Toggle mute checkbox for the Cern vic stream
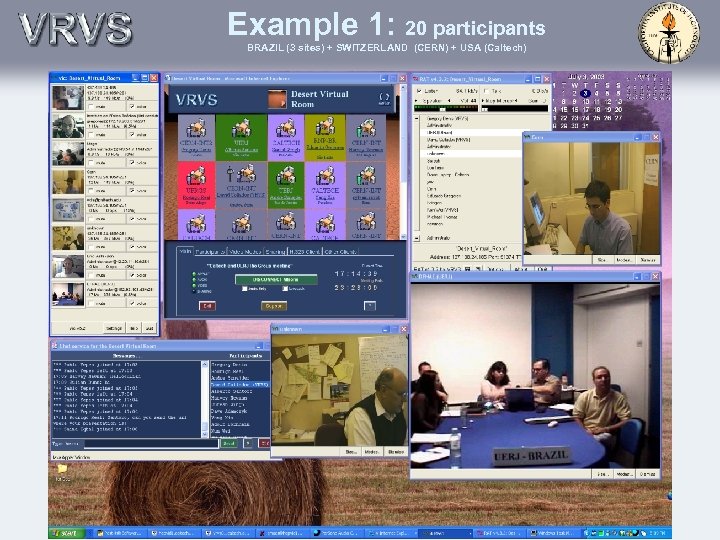 point(91,191)
